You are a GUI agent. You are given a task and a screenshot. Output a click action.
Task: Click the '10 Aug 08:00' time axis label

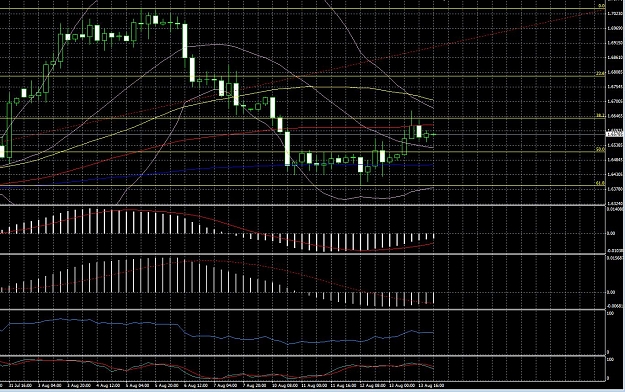pos(285,386)
